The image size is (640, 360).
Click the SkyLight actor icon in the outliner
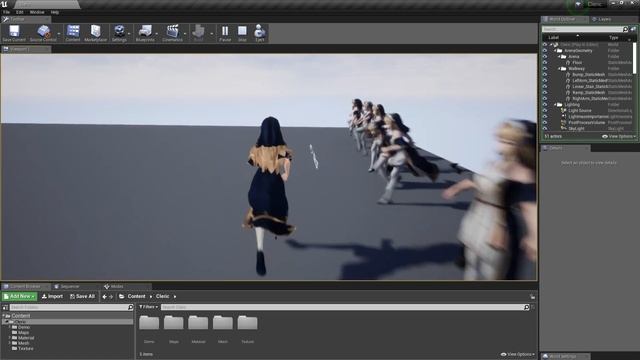[x=564, y=129]
